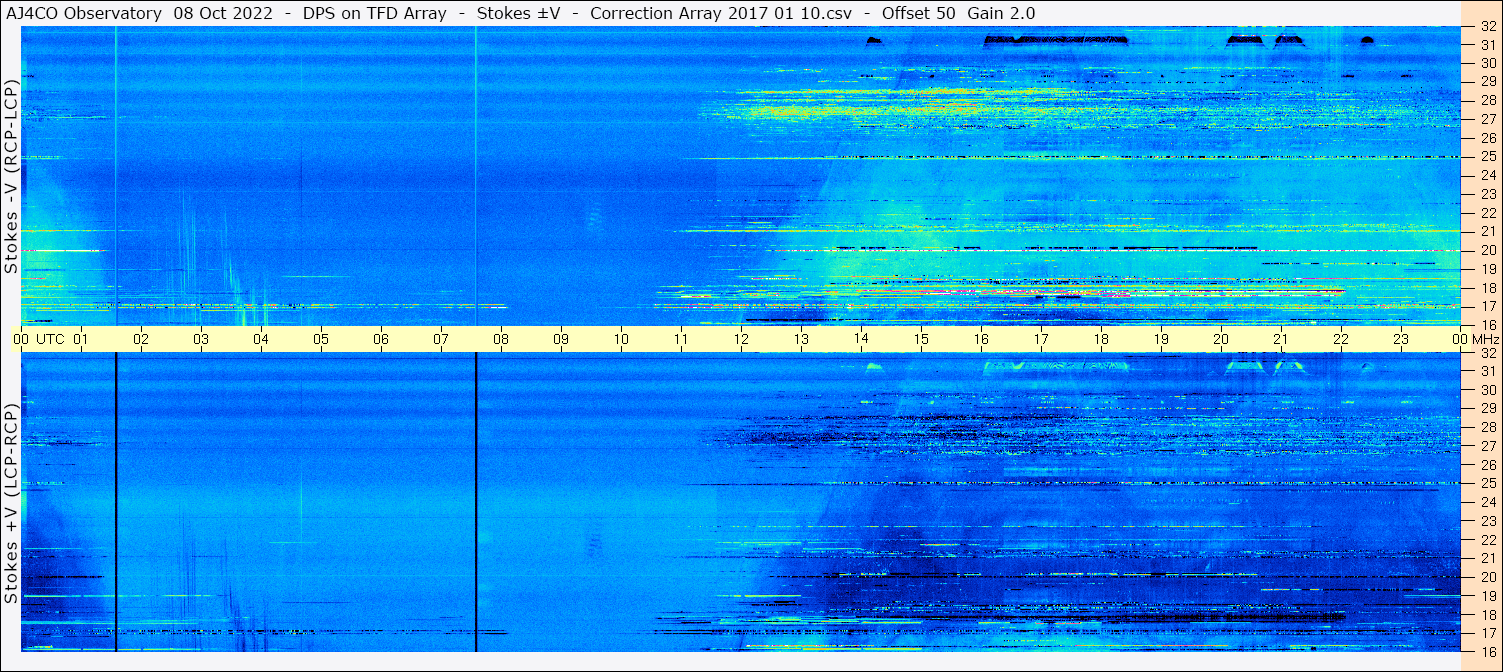Click the 20 MHz tick label of the Stokes -V panel
This screenshot has width=1503, height=672.
tap(1487, 250)
